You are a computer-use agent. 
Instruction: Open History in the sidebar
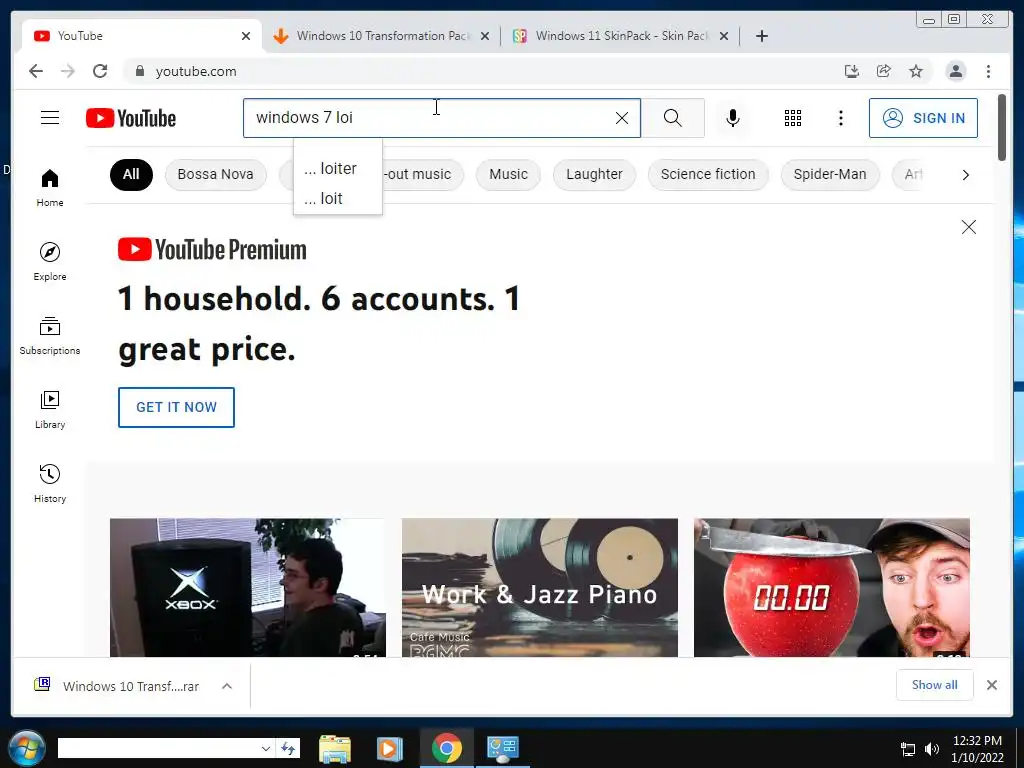pyautogui.click(x=50, y=483)
